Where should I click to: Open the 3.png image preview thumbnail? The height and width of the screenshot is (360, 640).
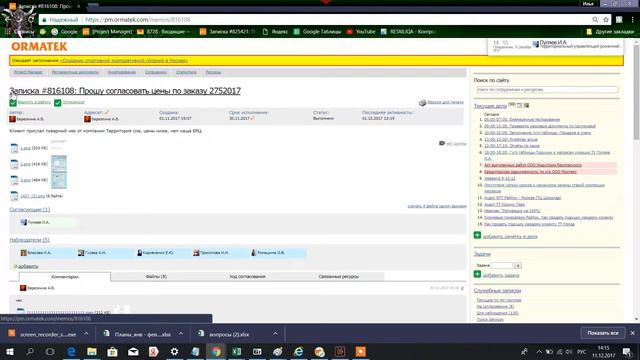pos(59,180)
